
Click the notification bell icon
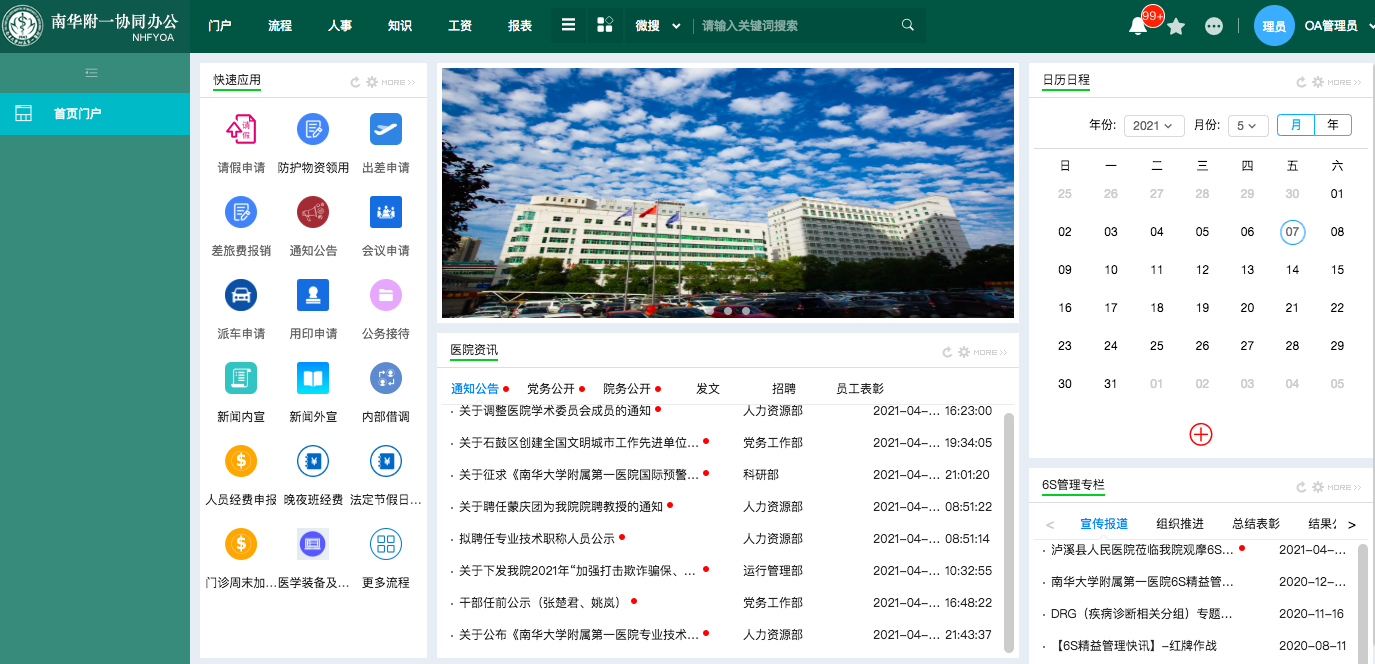(1138, 27)
